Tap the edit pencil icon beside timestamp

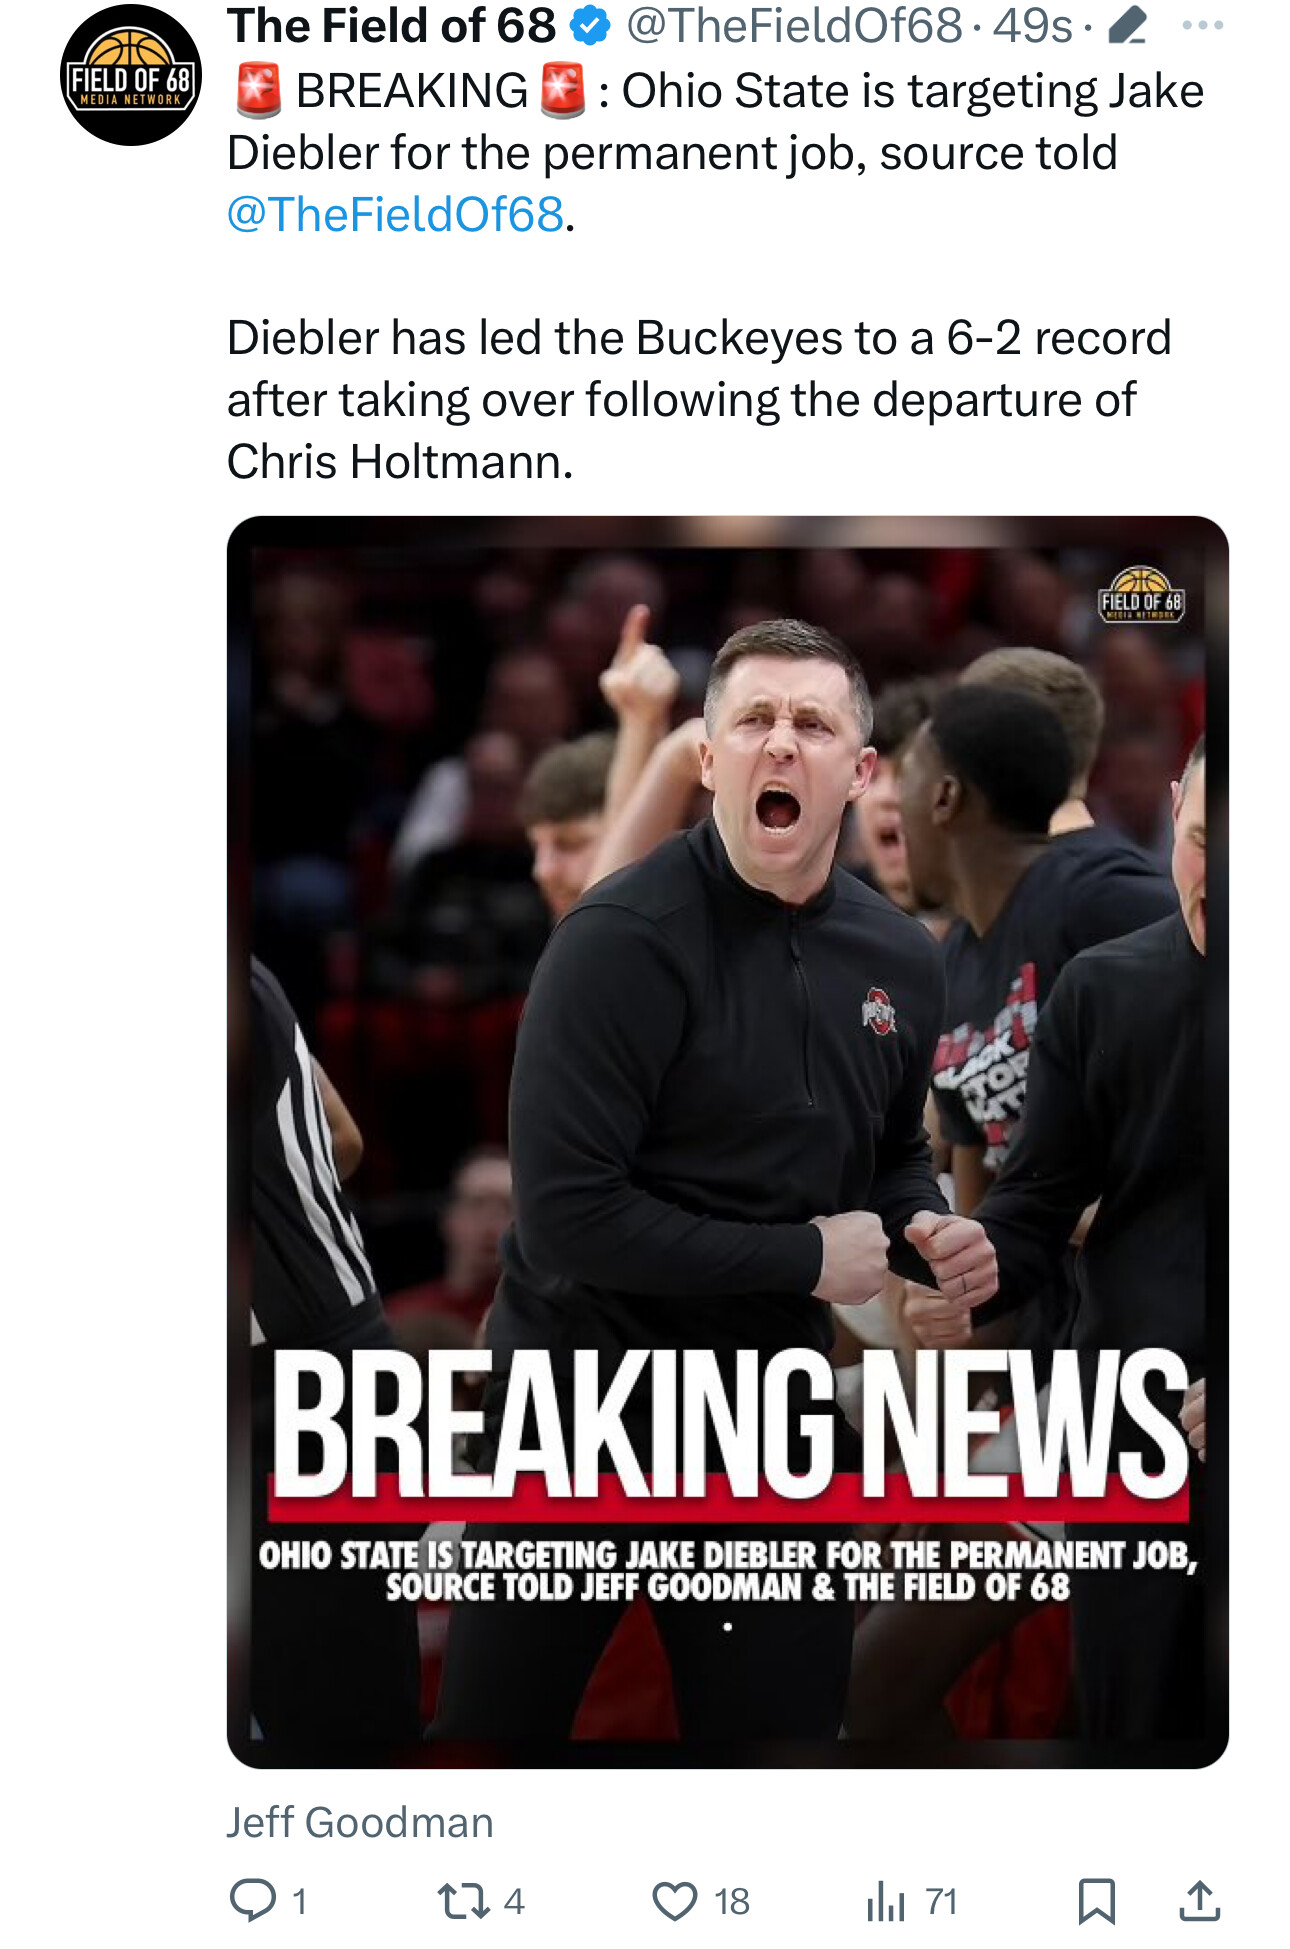pyautogui.click(x=1127, y=25)
